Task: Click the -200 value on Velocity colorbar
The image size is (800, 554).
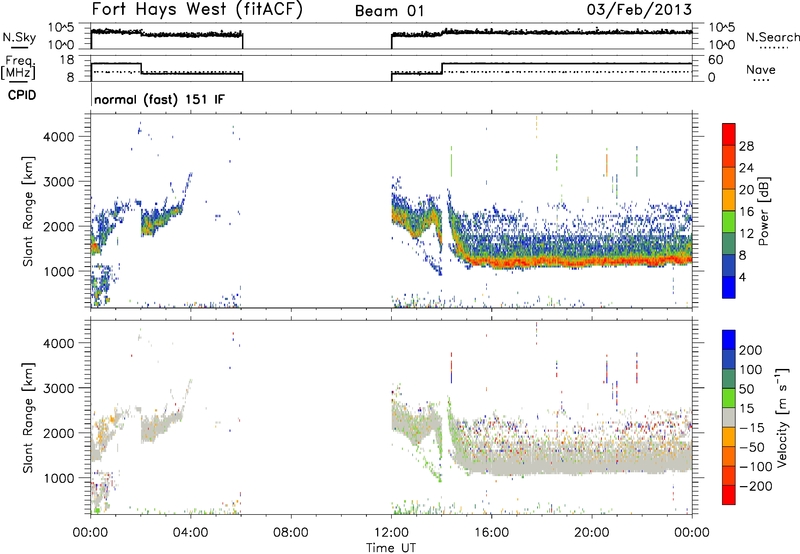Action: [755, 486]
